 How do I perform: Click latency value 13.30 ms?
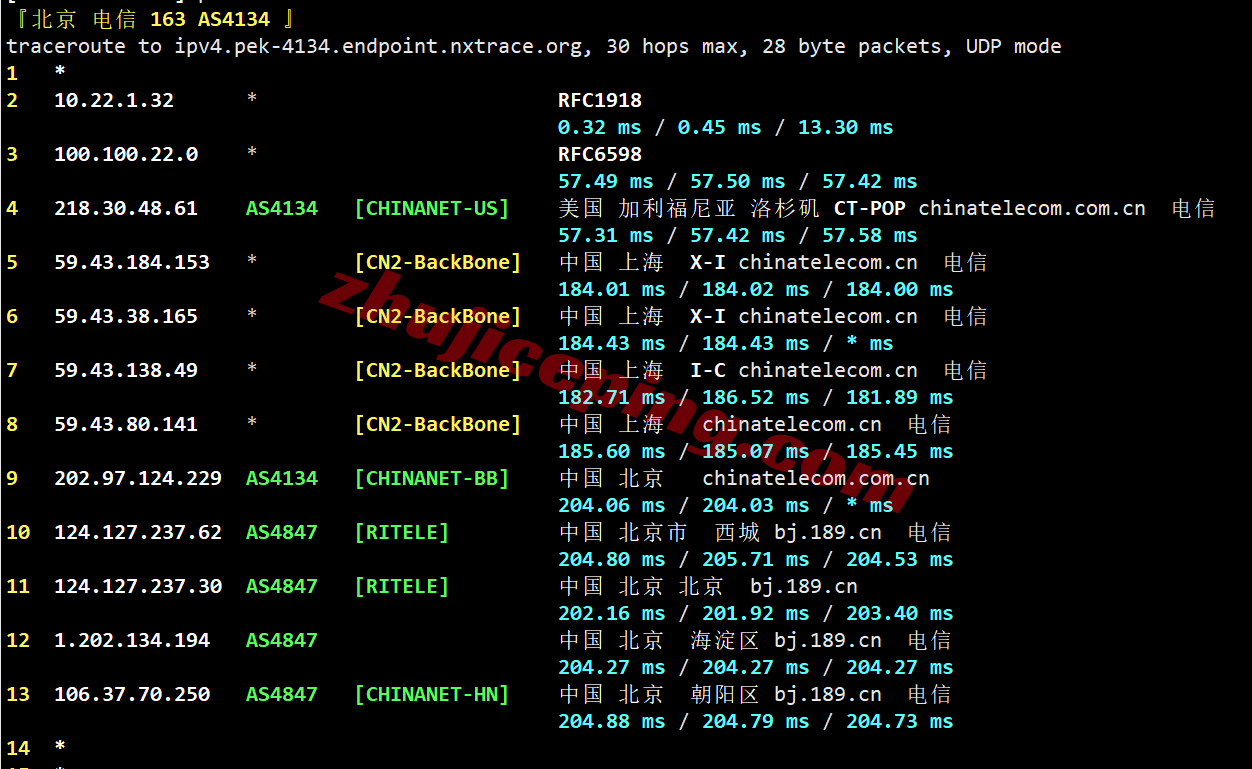click(x=846, y=127)
